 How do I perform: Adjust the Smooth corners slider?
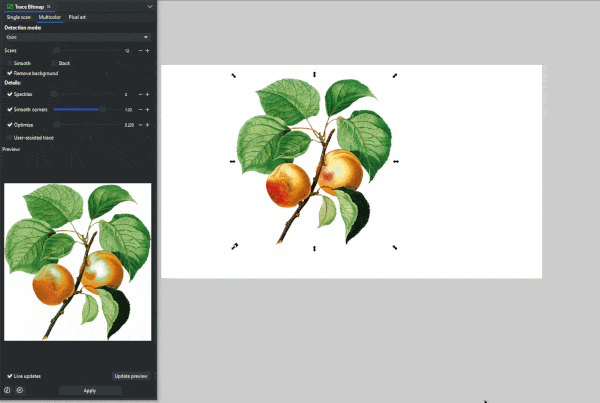point(87,109)
